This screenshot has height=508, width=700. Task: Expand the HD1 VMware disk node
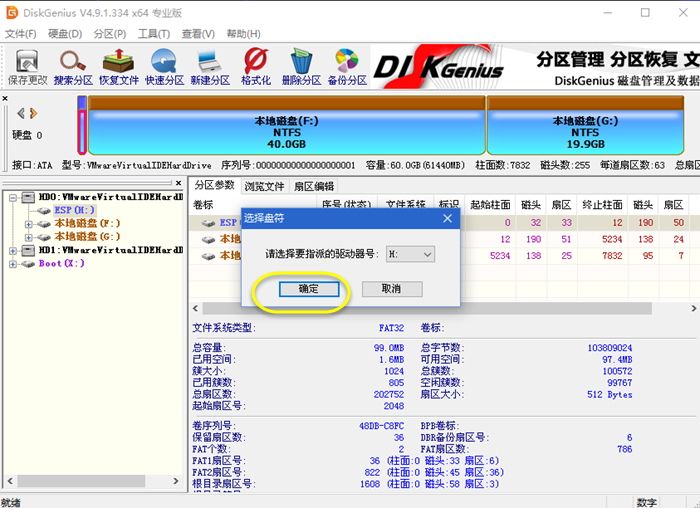(x=13, y=250)
